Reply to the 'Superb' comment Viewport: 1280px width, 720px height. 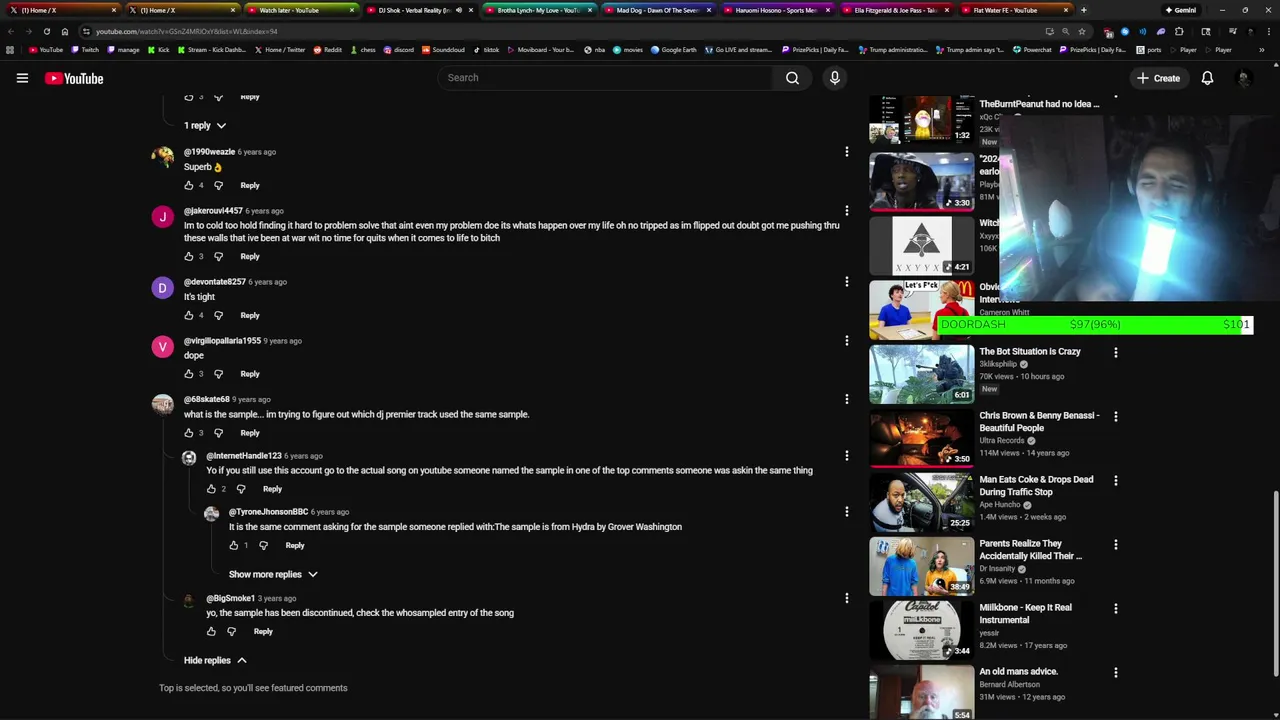(250, 185)
